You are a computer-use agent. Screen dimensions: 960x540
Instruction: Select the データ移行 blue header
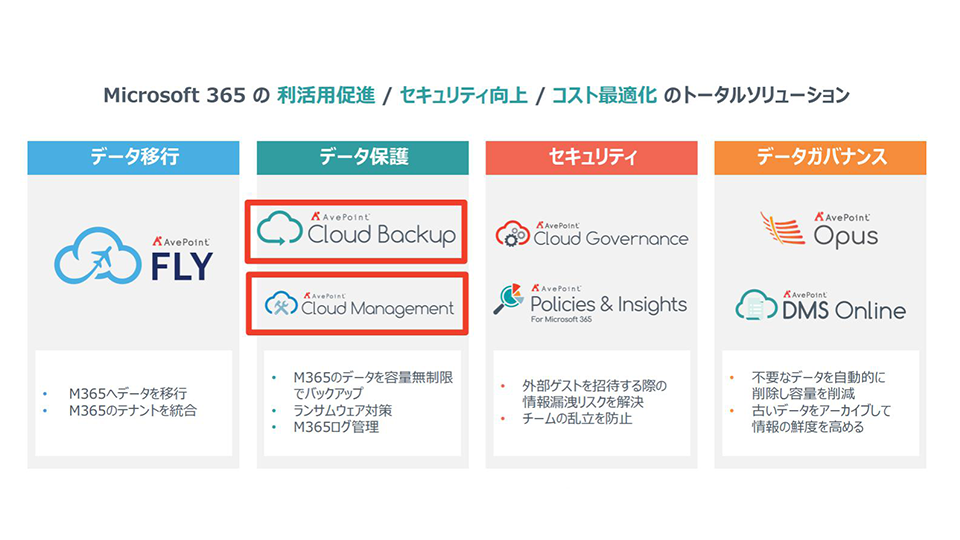pyautogui.click(x=133, y=158)
